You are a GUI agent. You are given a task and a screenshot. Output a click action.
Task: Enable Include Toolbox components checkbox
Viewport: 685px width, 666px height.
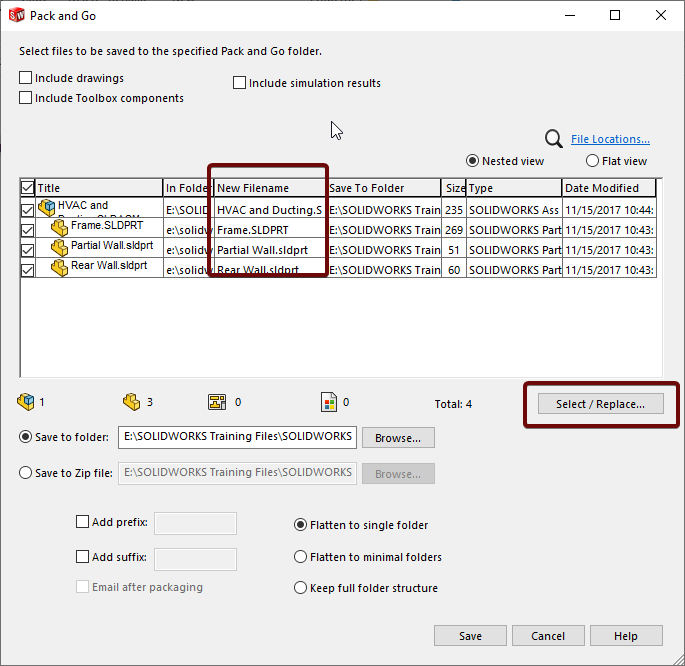tap(25, 98)
